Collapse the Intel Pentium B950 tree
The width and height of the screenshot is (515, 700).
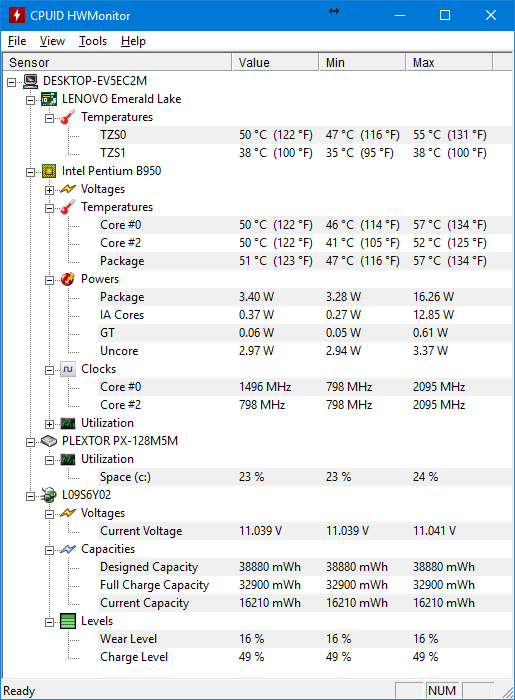coord(30,172)
